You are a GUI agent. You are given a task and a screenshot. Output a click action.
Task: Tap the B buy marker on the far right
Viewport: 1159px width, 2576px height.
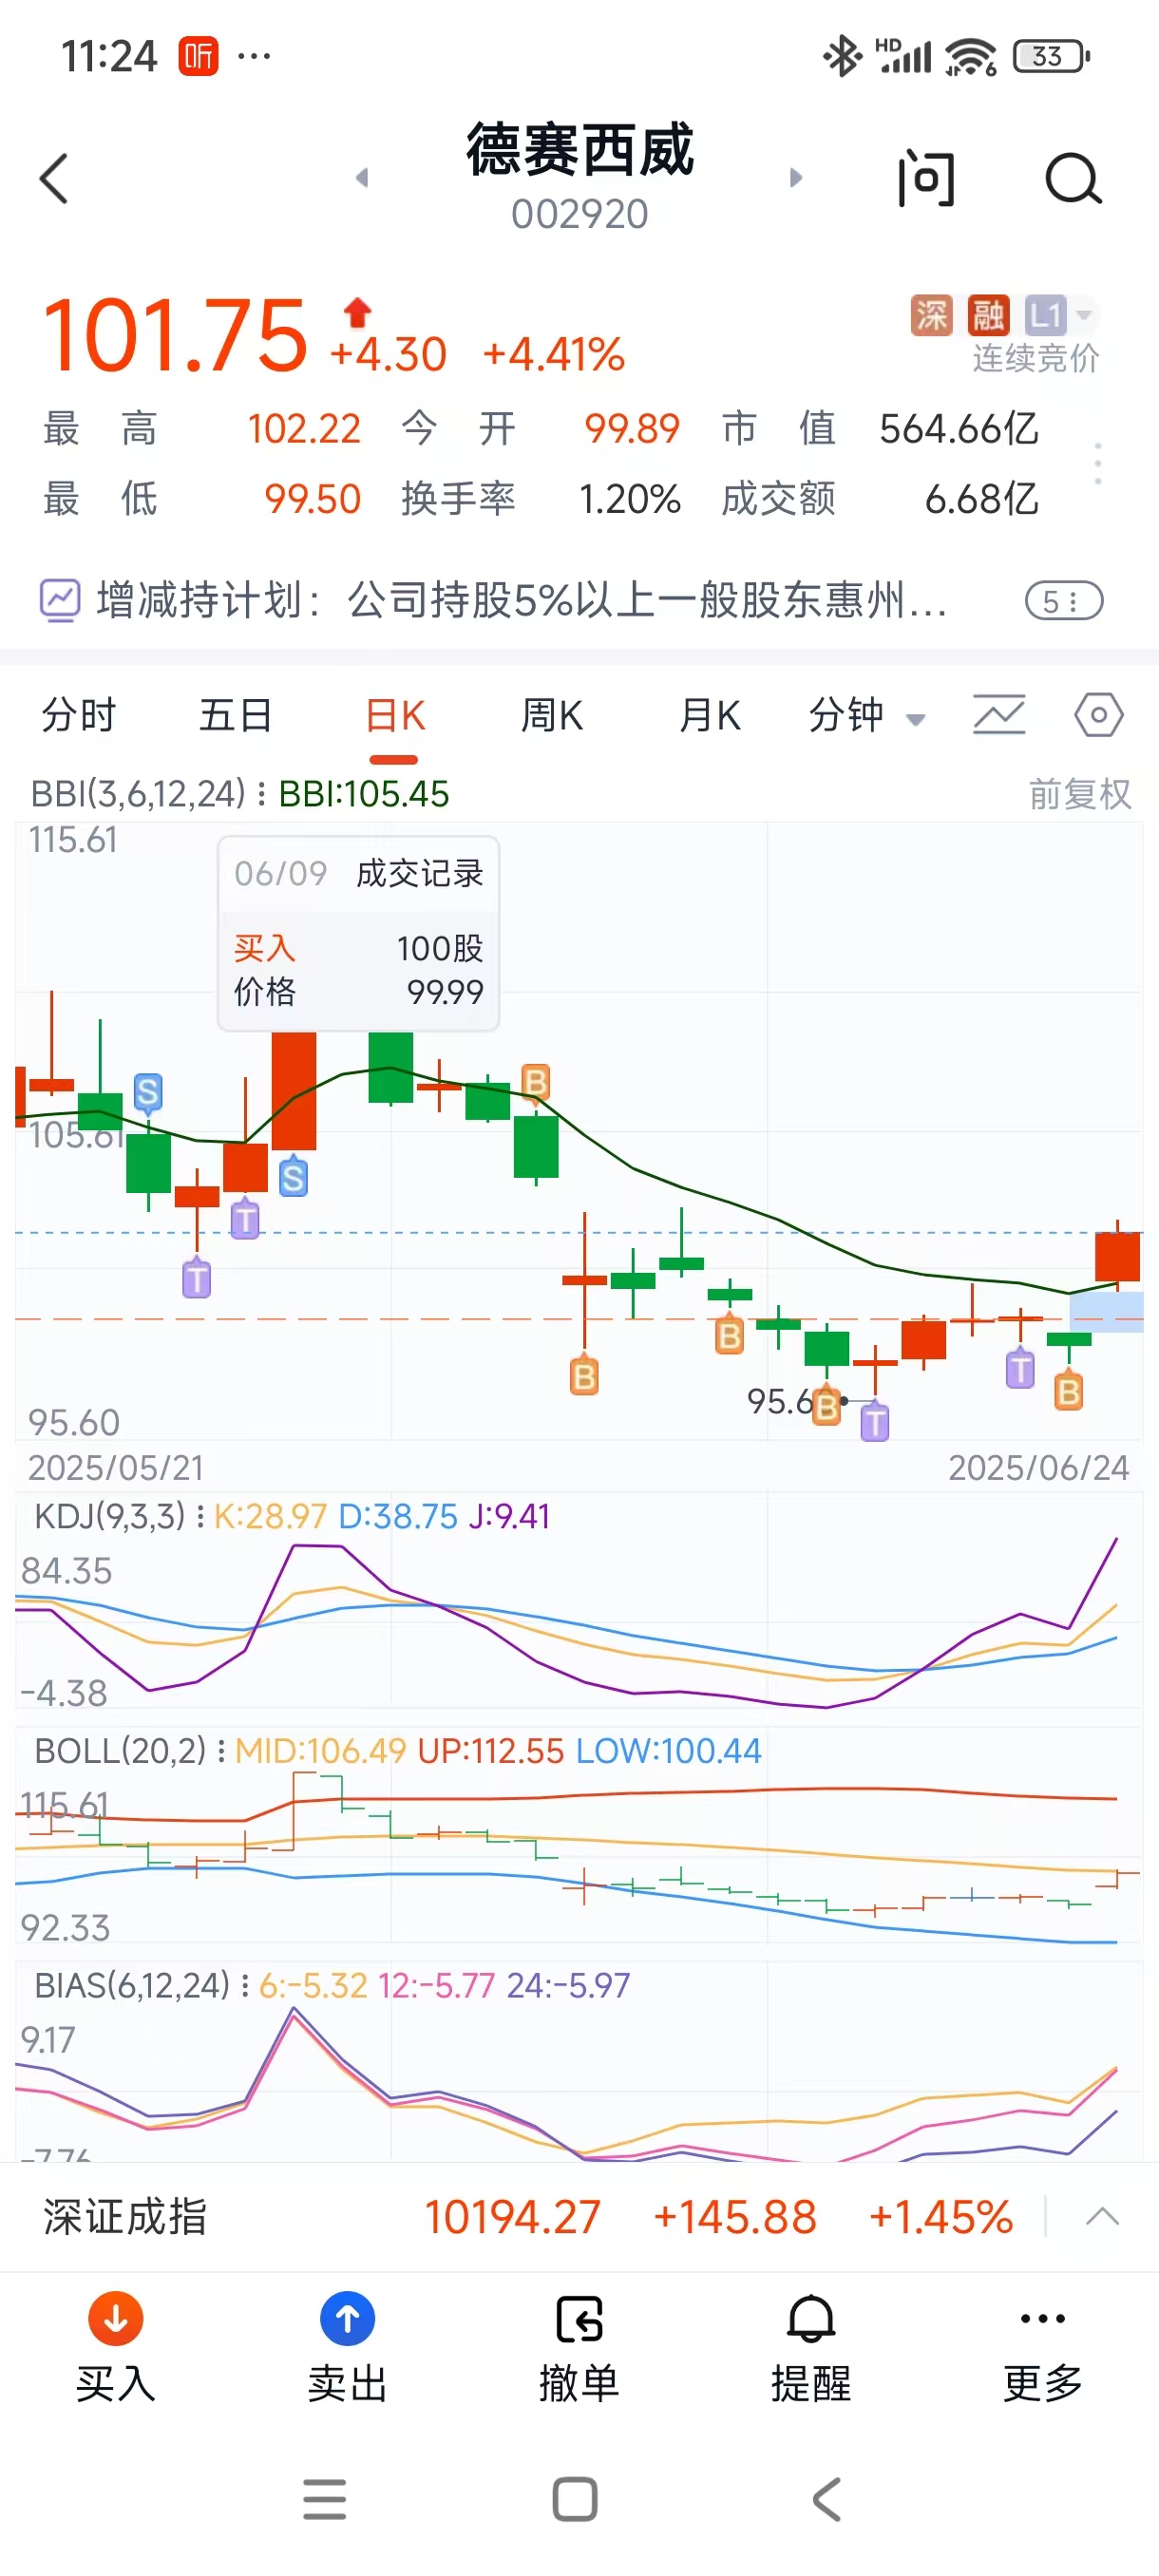click(1068, 1391)
